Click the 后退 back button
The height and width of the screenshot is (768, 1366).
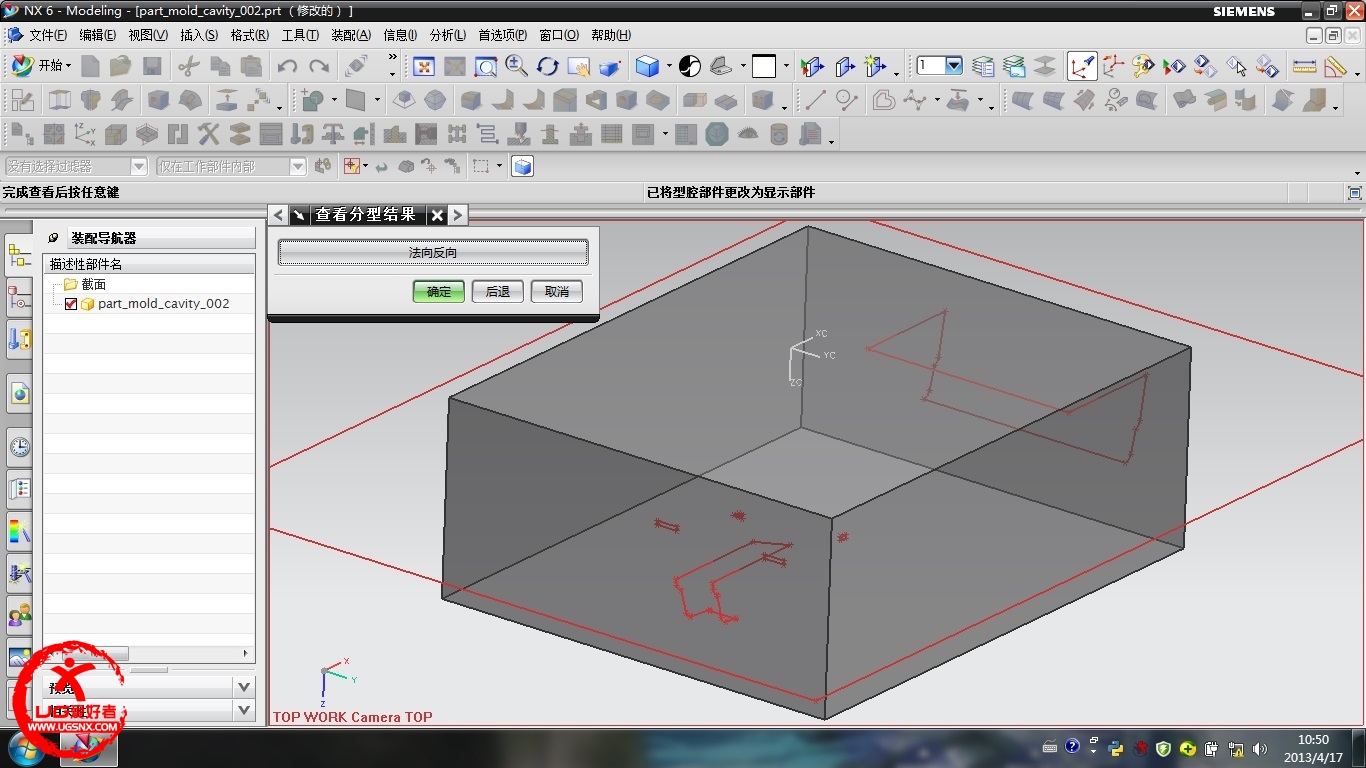click(498, 291)
